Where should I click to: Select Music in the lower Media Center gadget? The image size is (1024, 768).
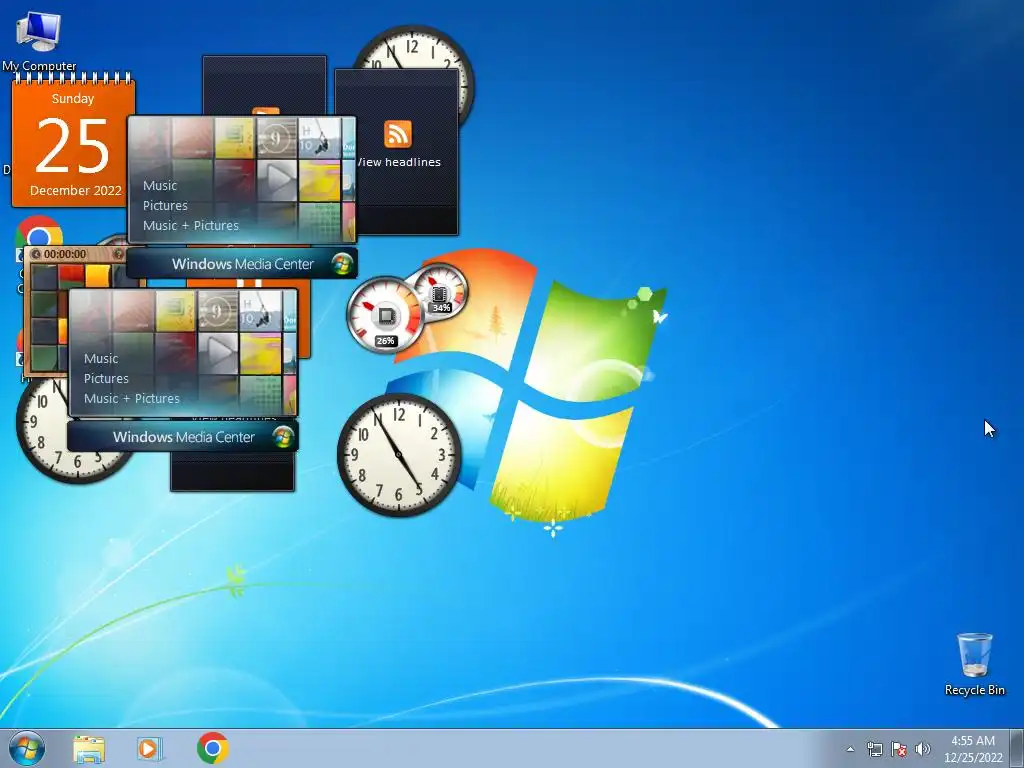click(x=101, y=359)
